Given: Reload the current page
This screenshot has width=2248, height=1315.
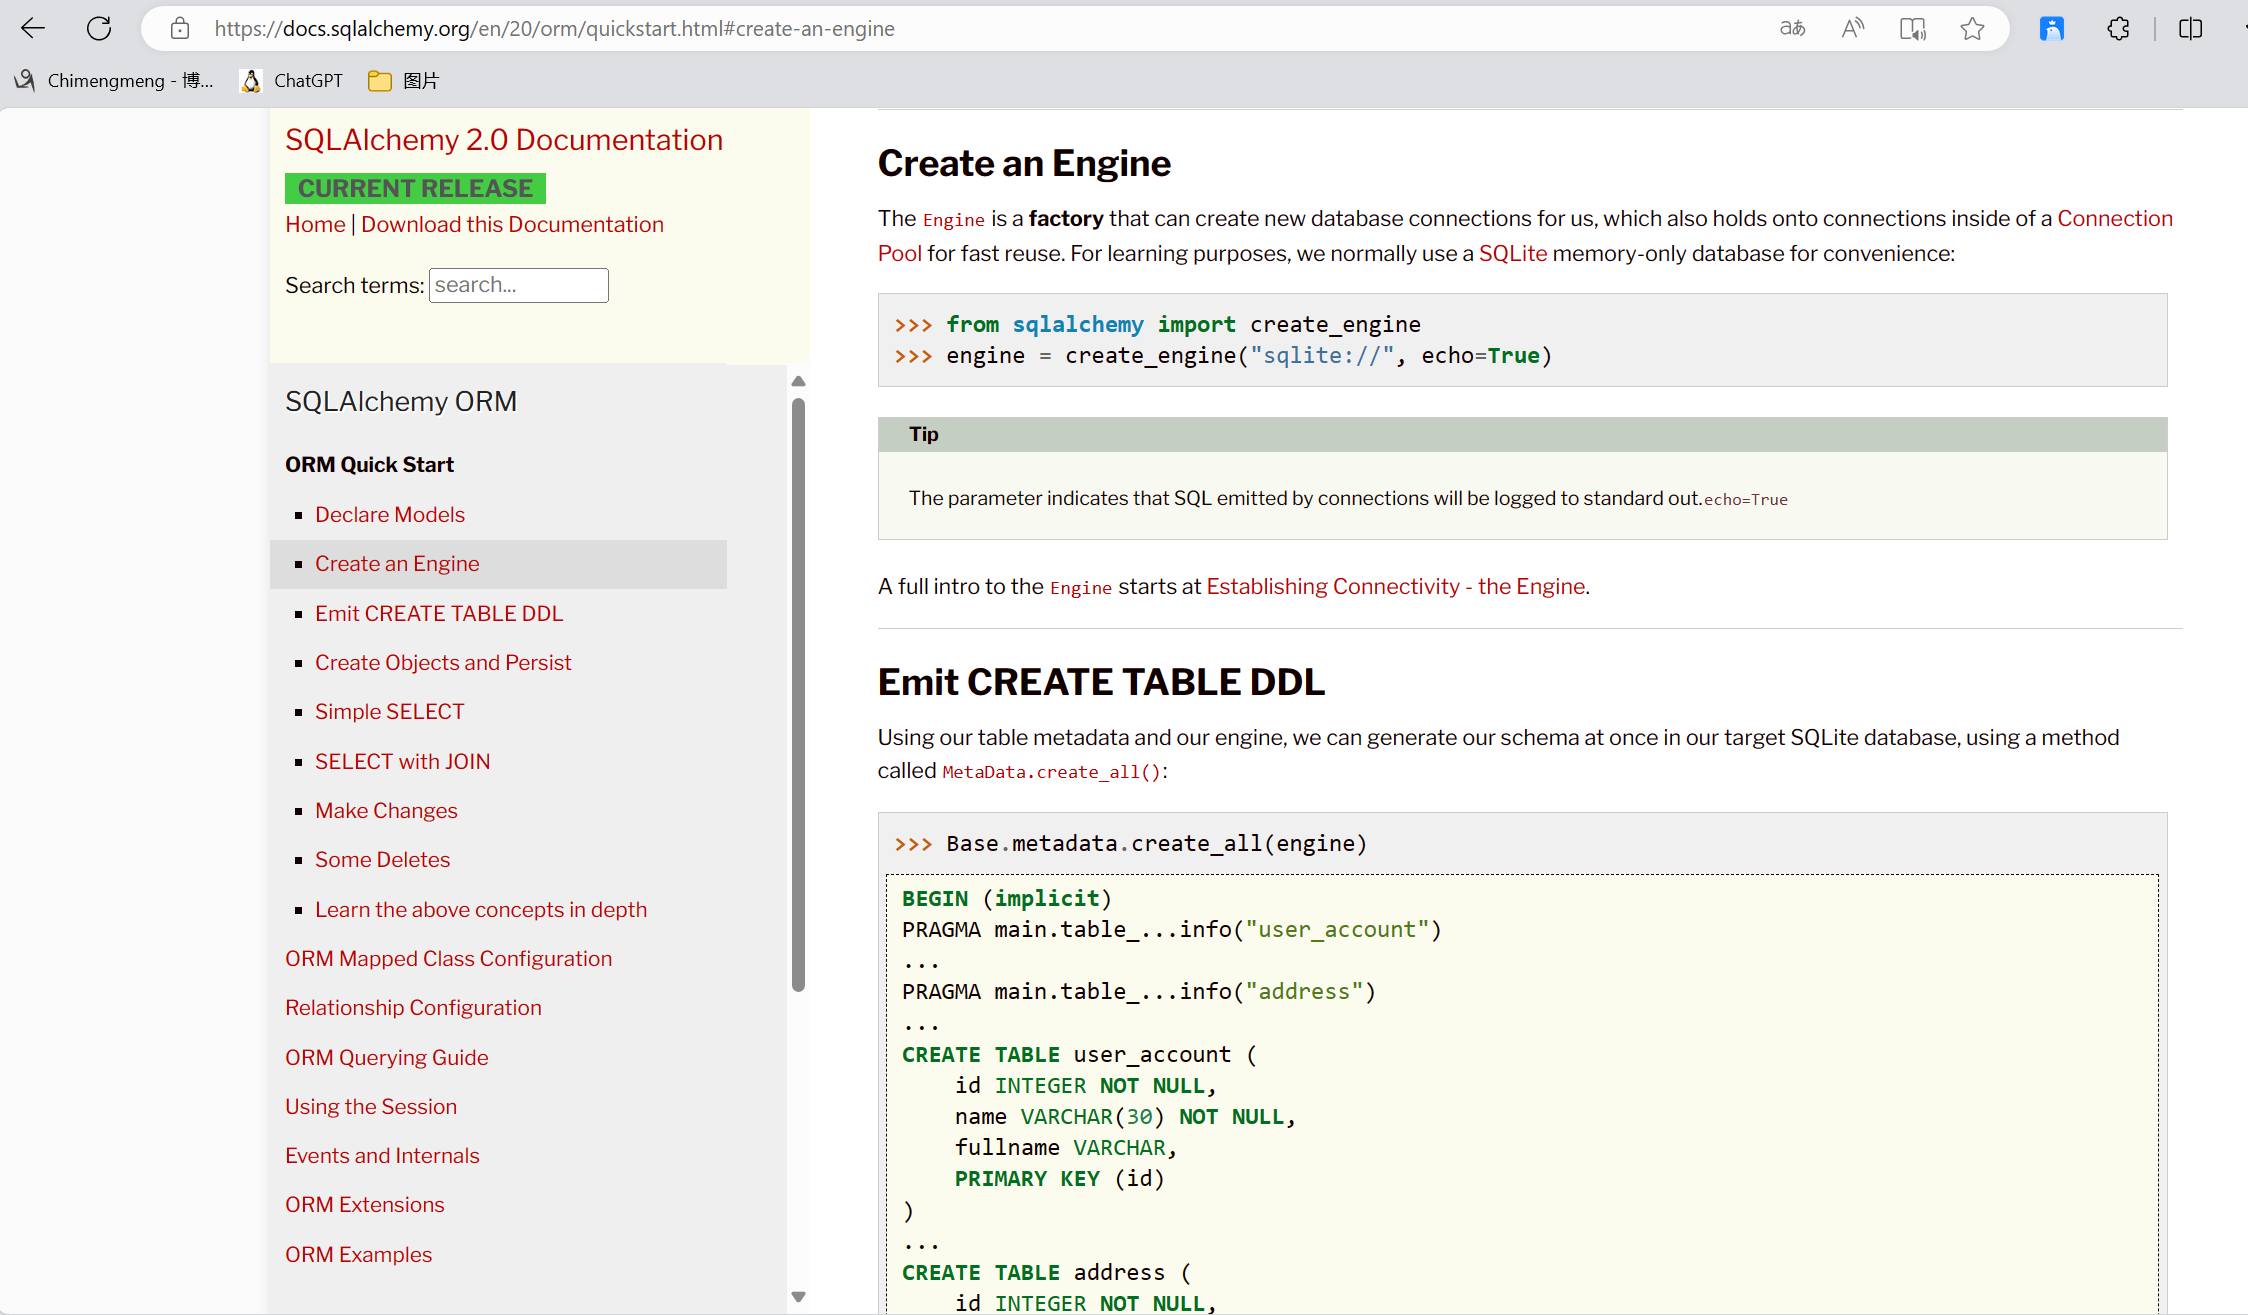Looking at the screenshot, I should [99, 28].
